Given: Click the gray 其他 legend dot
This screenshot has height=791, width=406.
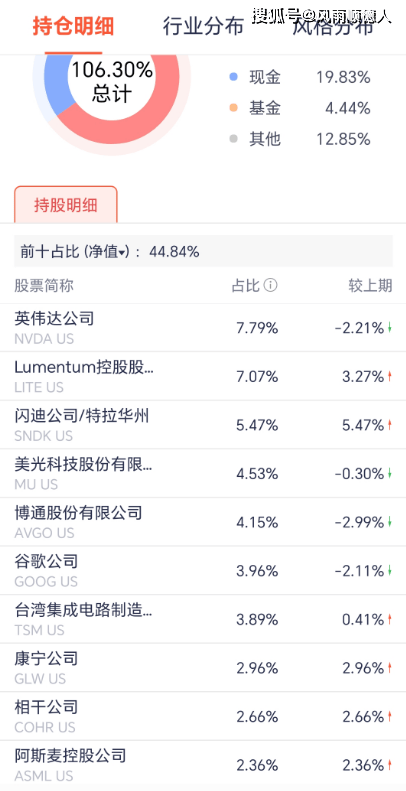Looking at the screenshot, I should point(233,139).
